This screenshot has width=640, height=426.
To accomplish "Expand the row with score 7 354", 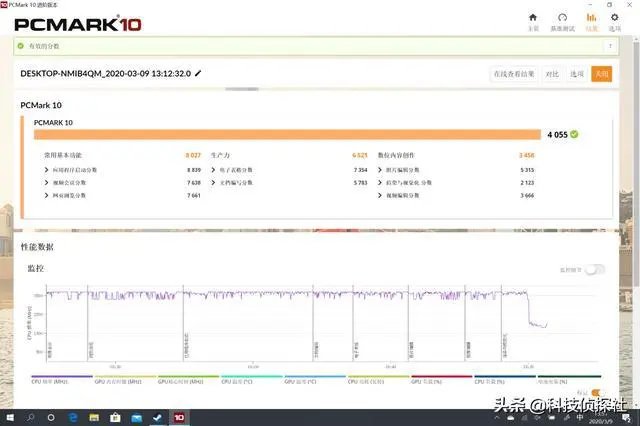I will pyautogui.click(x=213, y=170).
